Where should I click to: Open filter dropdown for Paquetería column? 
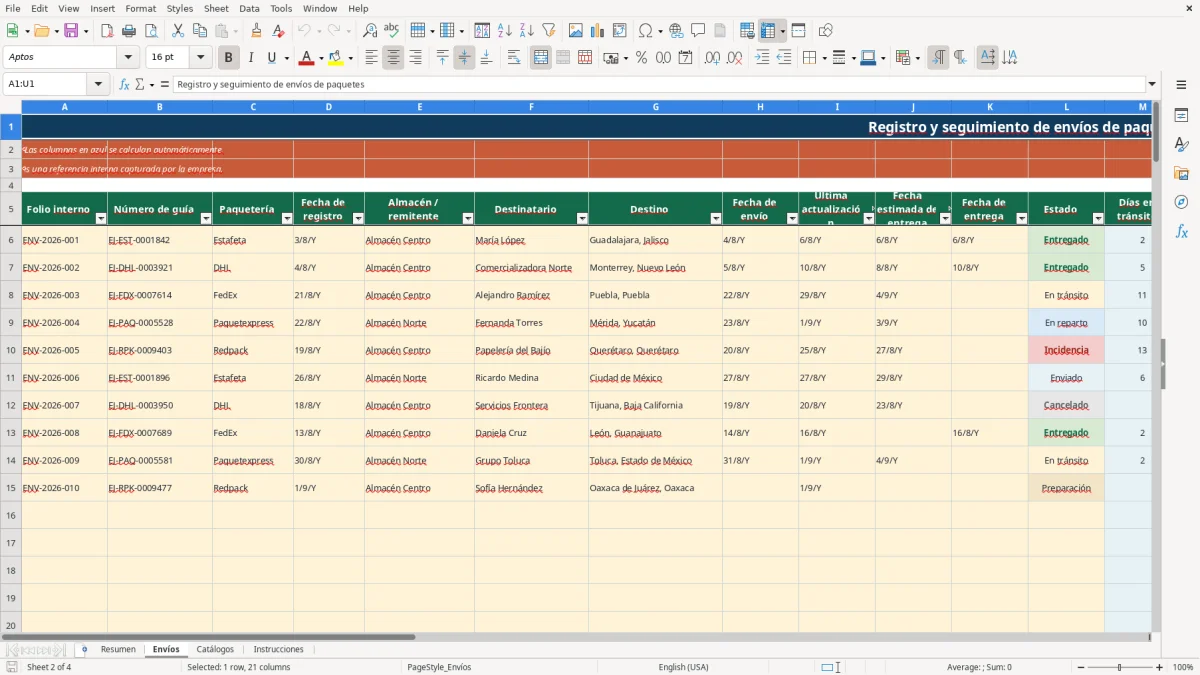pyautogui.click(x=287, y=218)
